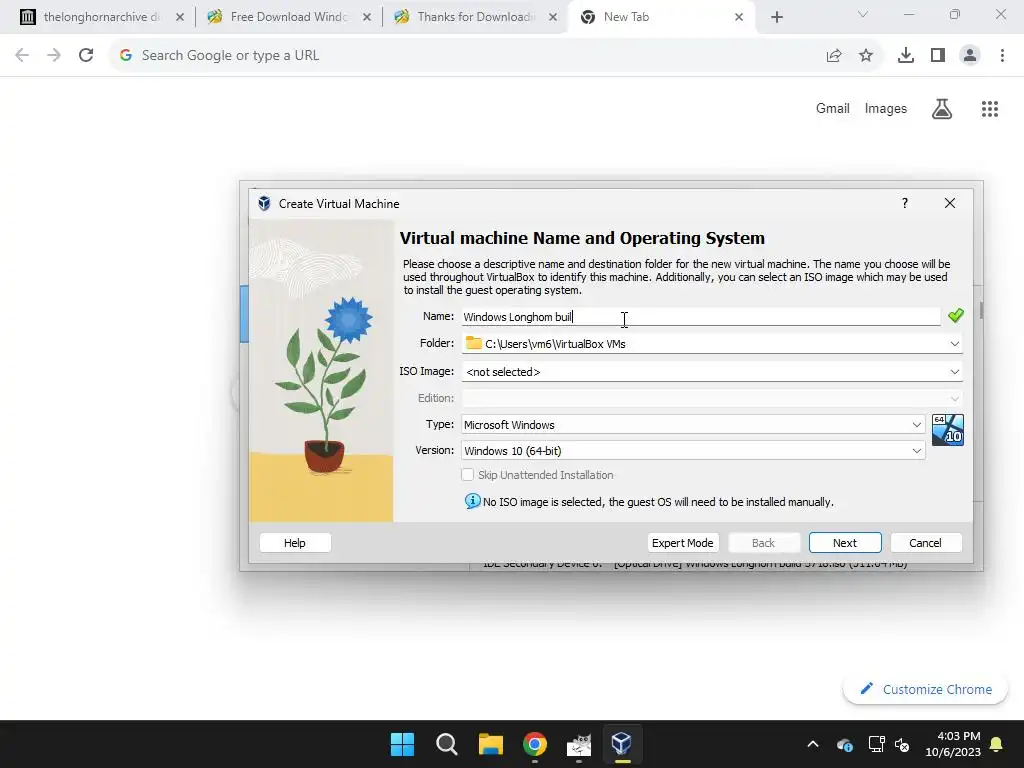Expand the Folder dropdown
This screenshot has width=1024, height=768.
pyautogui.click(x=954, y=344)
